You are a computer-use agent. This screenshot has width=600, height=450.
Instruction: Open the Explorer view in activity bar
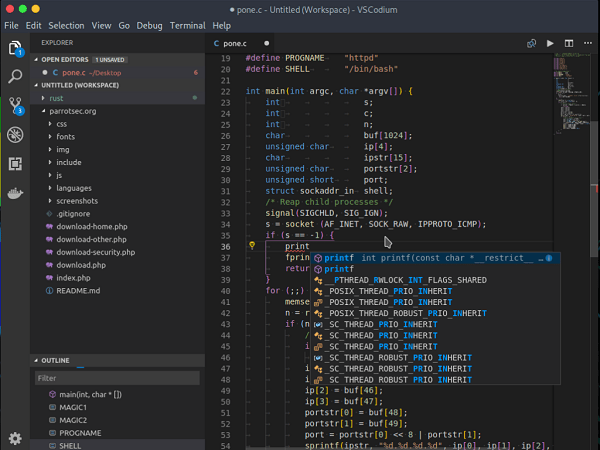[x=15, y=47]
